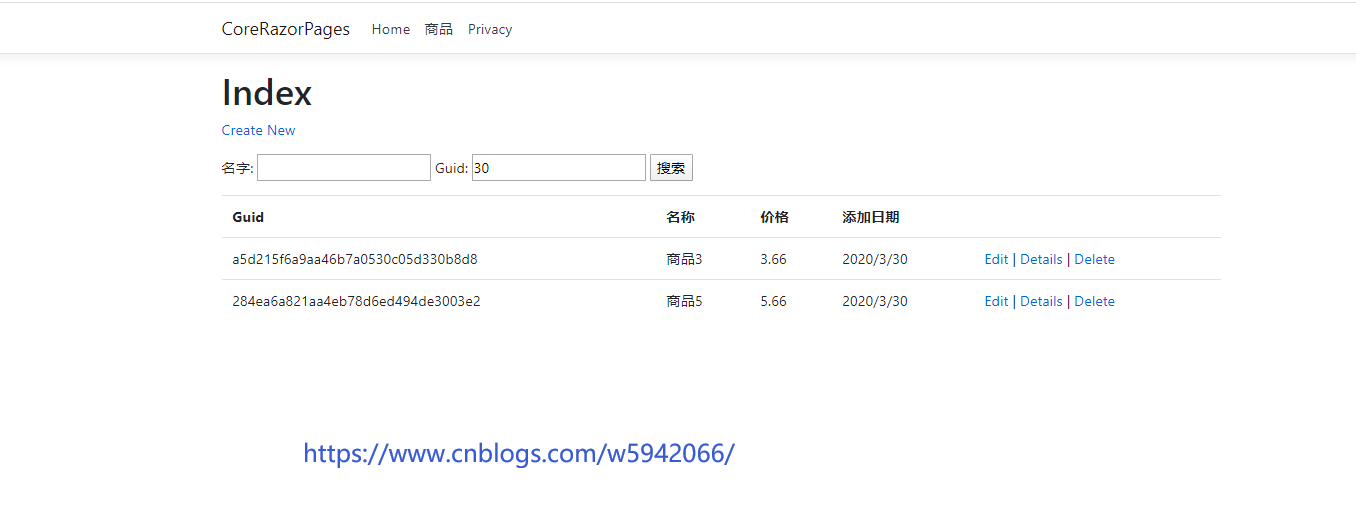The height and width of the screenshot is (528, 1356).
Task: Click the Create New link
Action: click(258, 130)
